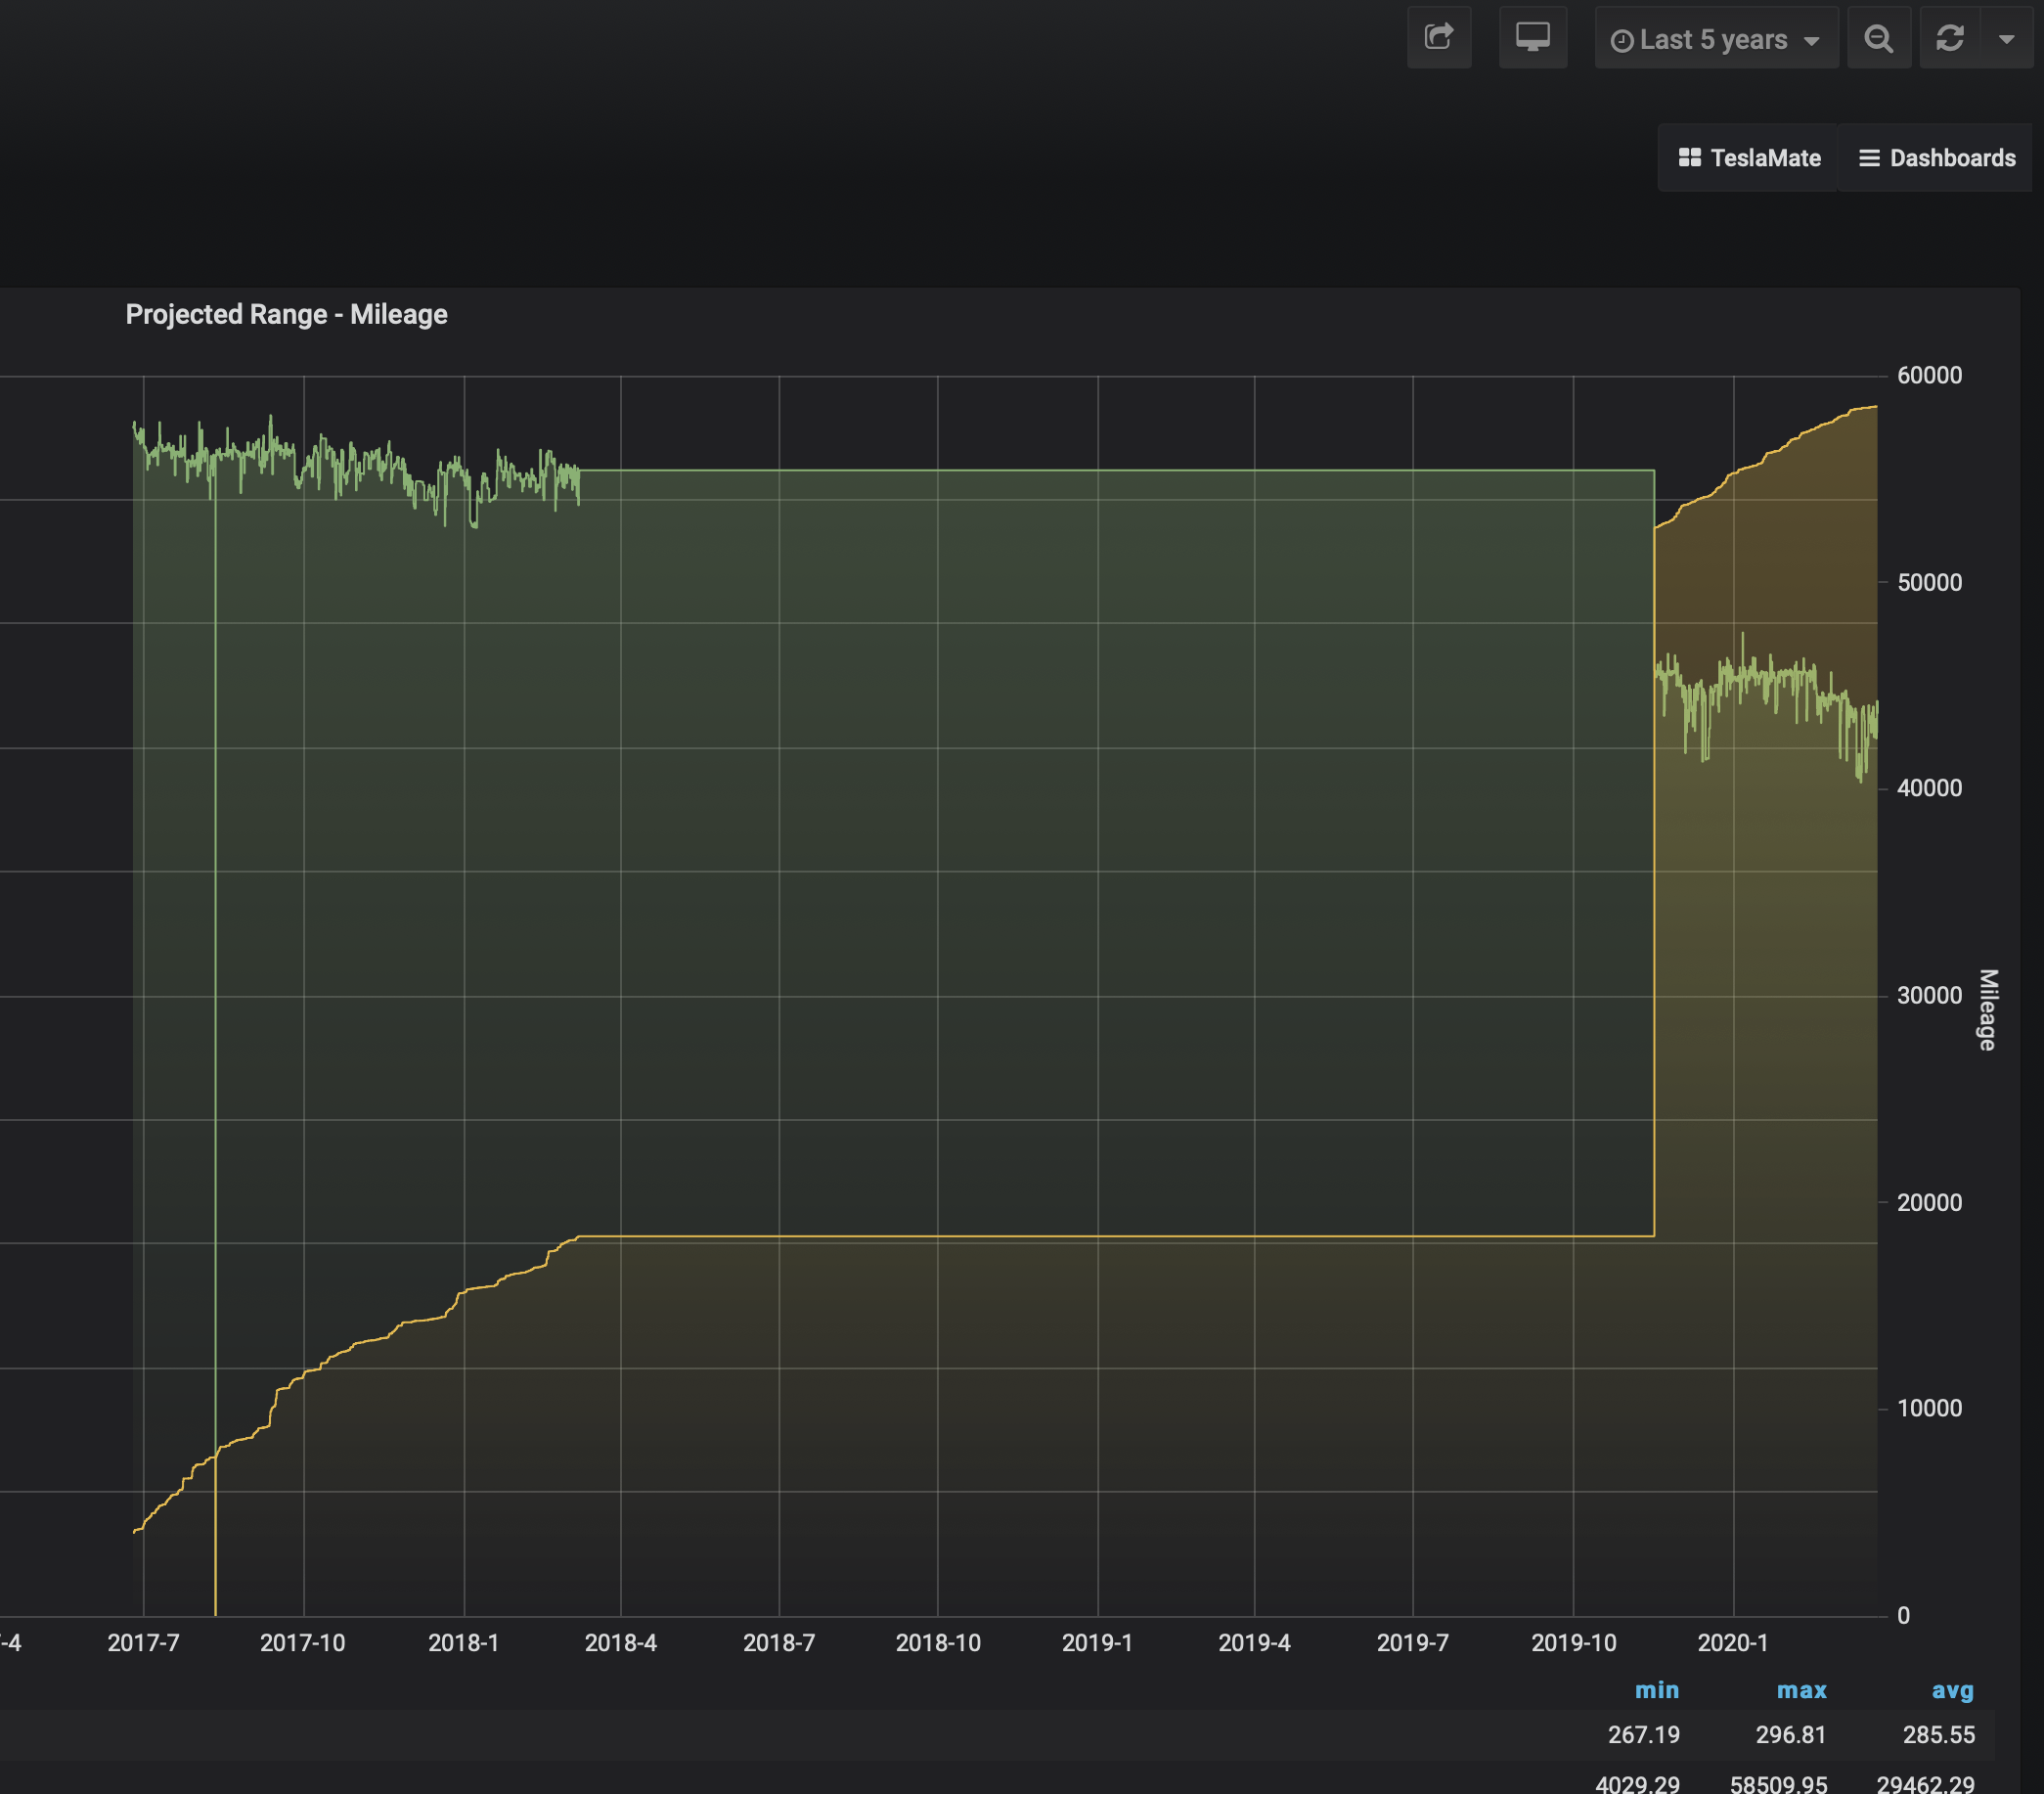This screenshot has height=1794, width=2044.
Task: Click the share dashboard icon
Action: (x=1438, y=38)
